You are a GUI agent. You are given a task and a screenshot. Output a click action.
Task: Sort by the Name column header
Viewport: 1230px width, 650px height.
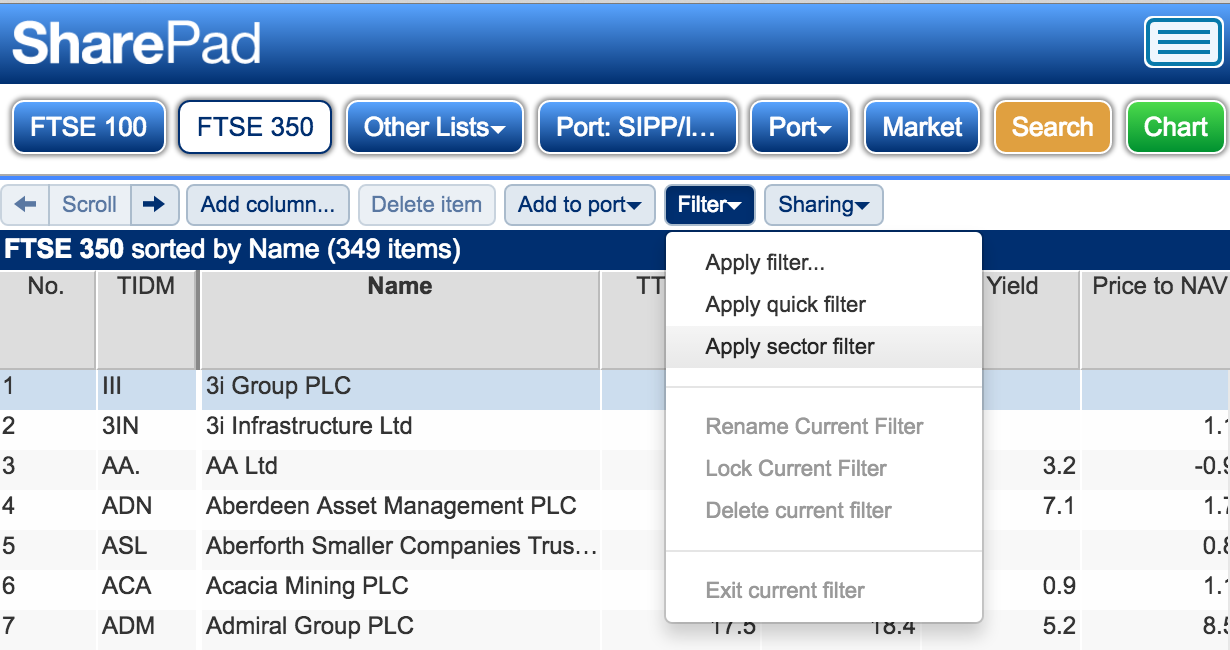coord(400,318)
